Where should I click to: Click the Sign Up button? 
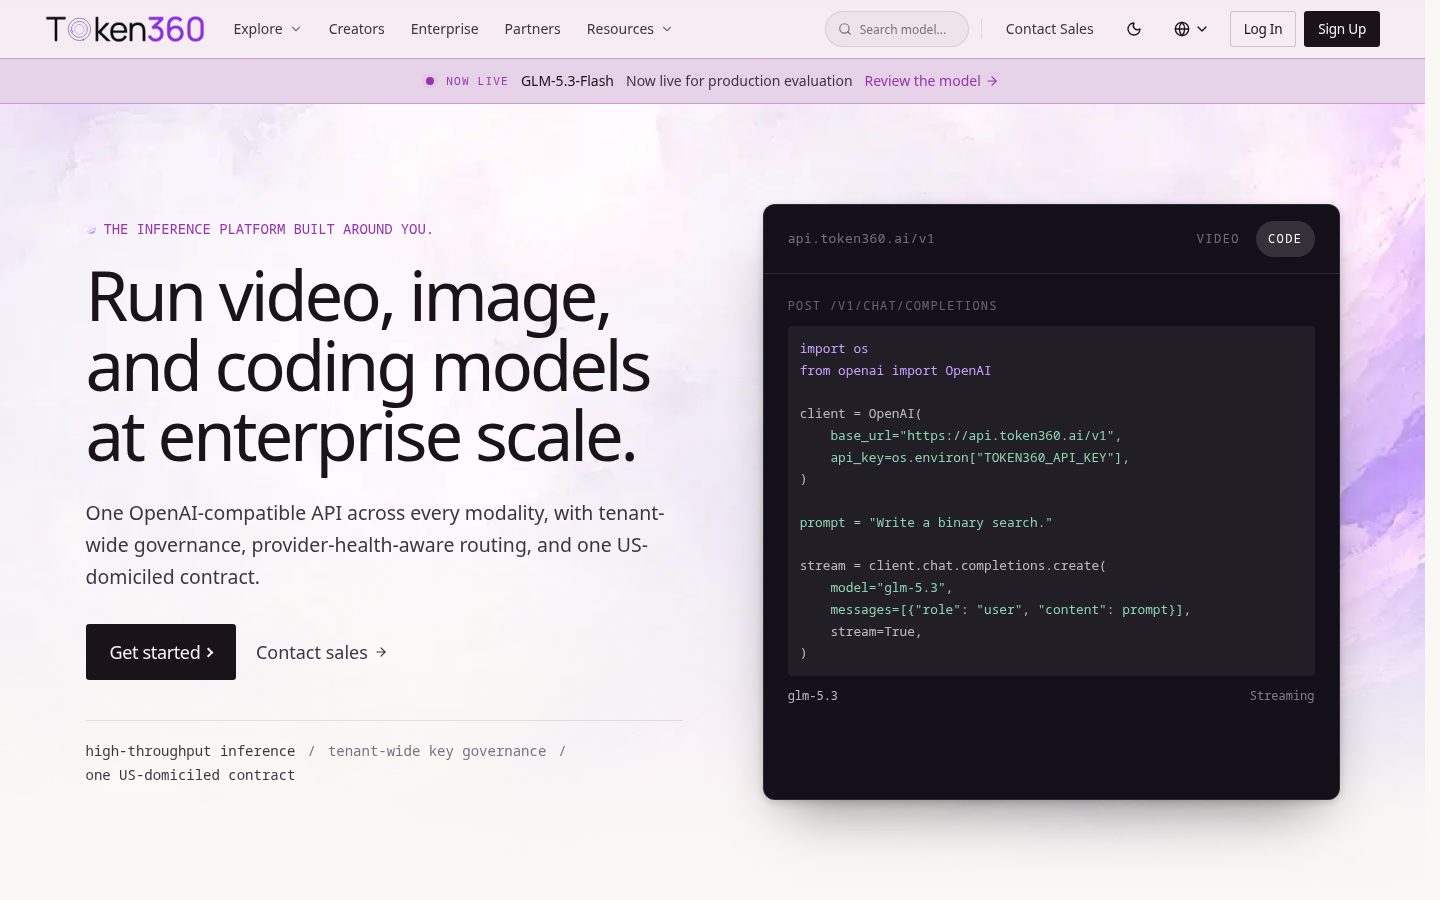[x=1341, y=29]
